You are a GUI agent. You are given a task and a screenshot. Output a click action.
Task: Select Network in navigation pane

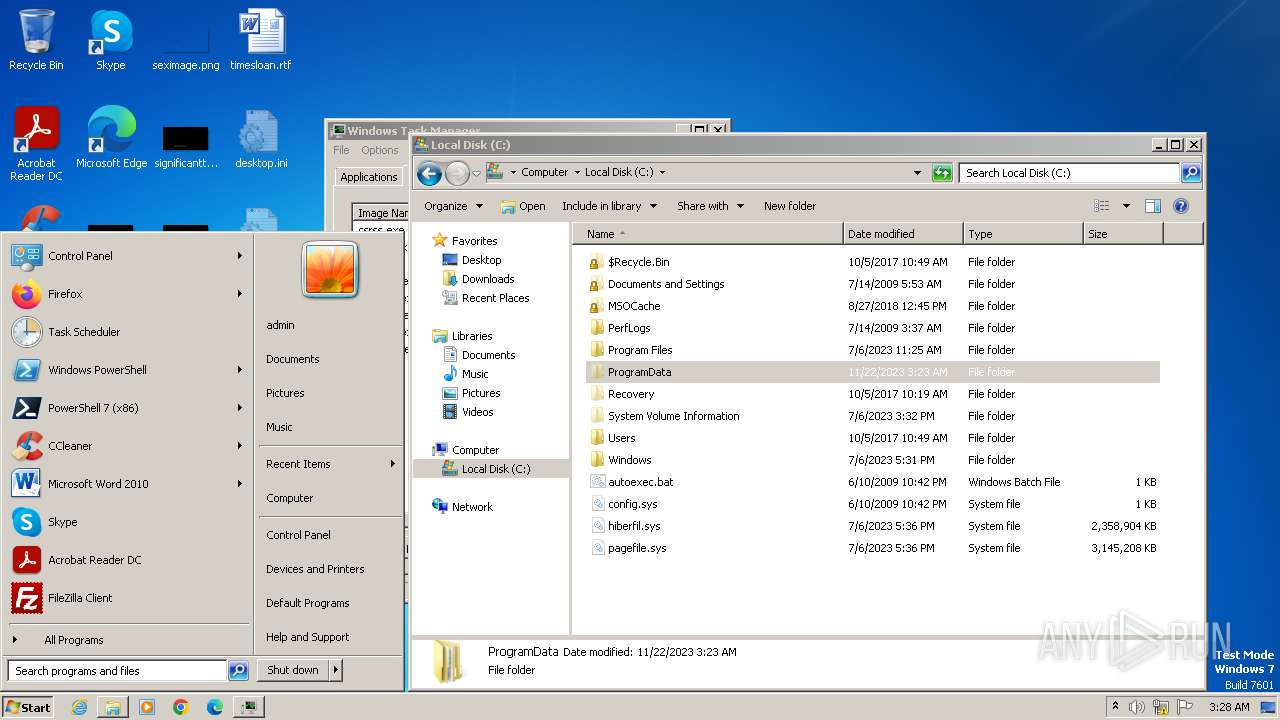(472, 507)
